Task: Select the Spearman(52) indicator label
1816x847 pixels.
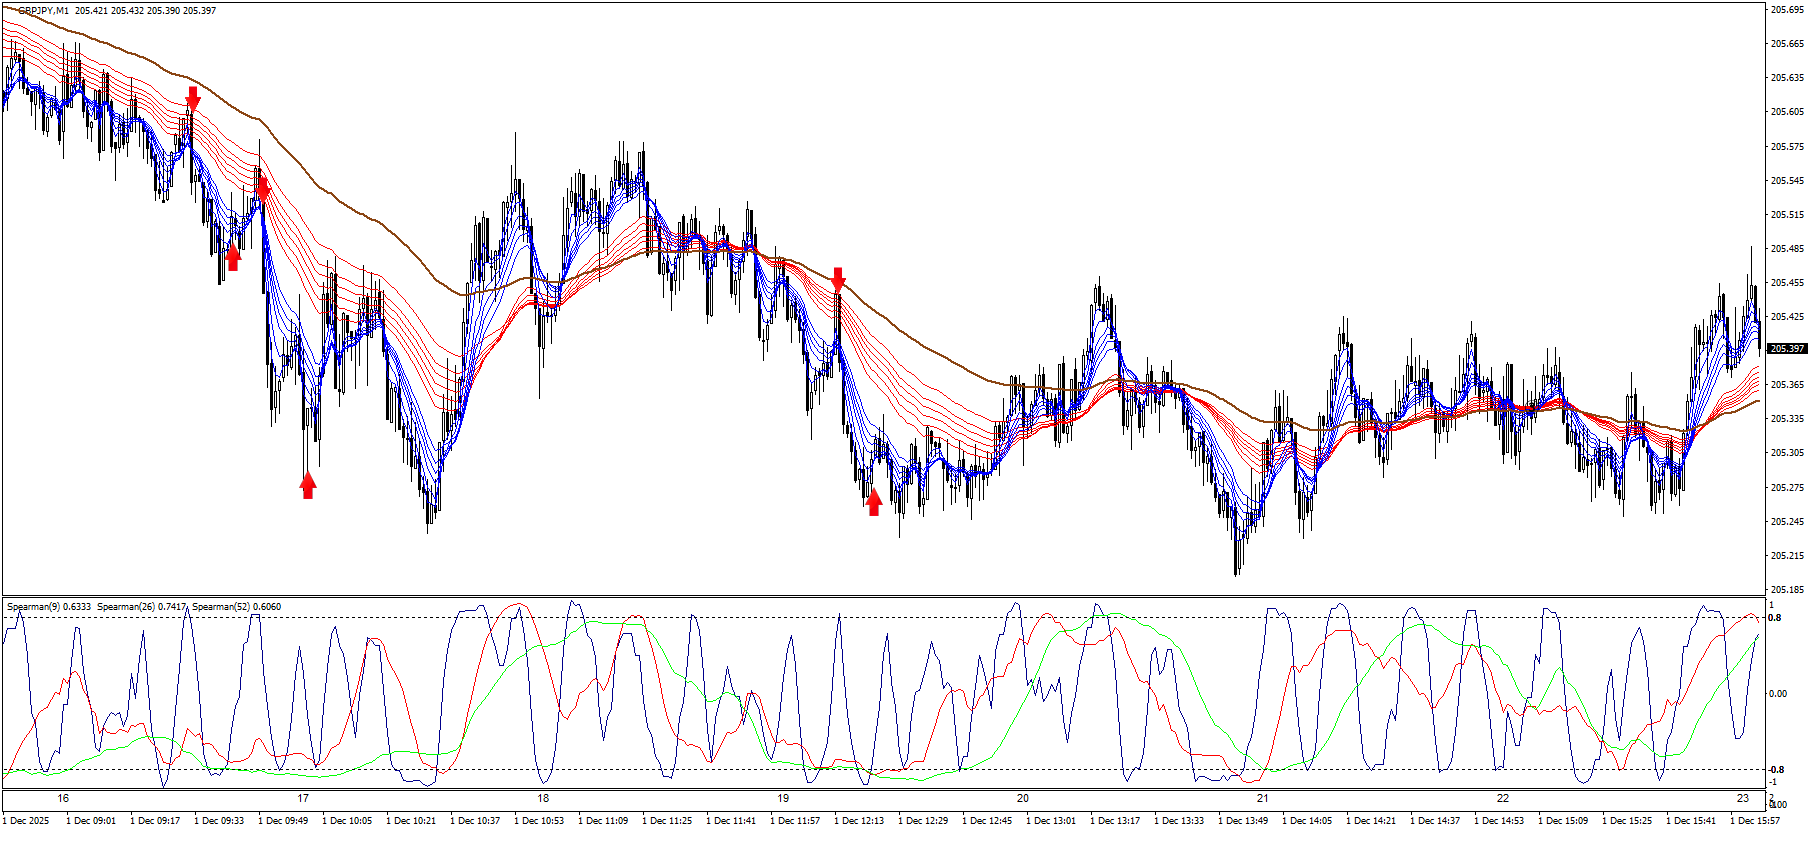Action: pos(236,607)
